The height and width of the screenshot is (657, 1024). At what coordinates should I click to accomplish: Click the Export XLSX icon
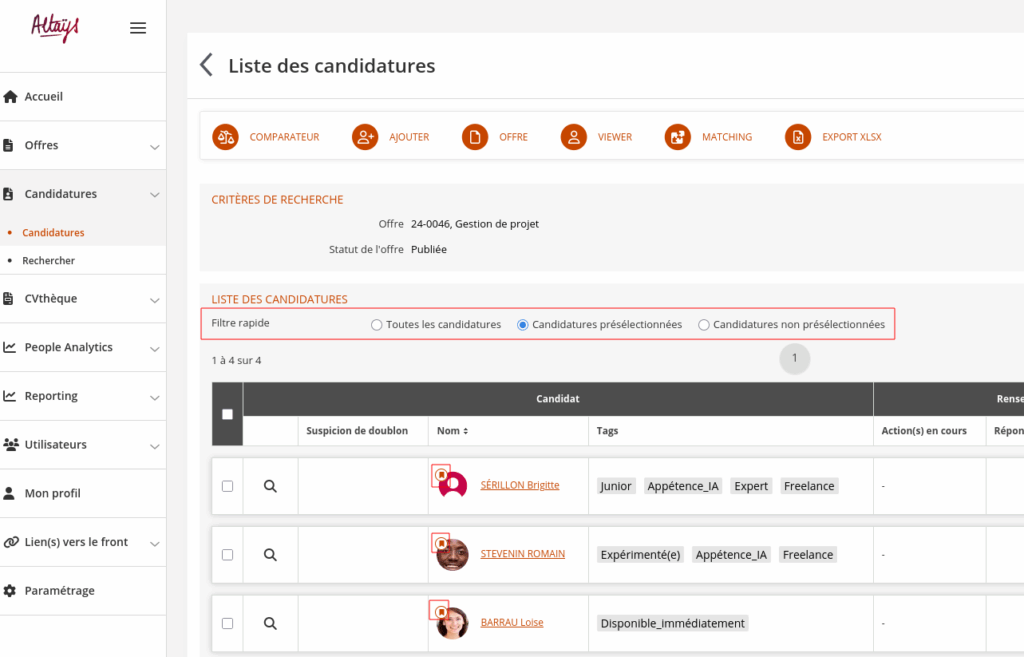coord(798,137)
